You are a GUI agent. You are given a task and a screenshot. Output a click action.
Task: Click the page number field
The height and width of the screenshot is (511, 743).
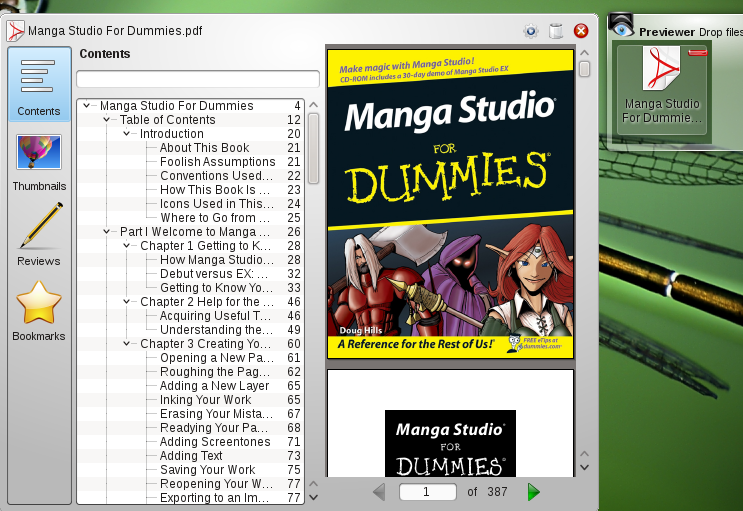(x=428, y=492)
